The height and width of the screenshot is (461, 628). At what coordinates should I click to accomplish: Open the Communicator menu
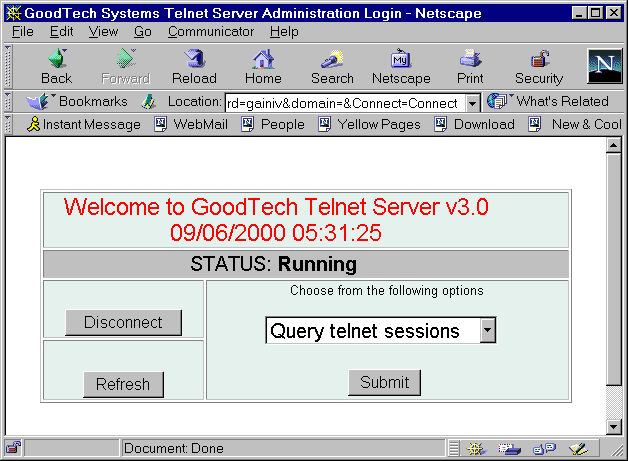(x=211, y=31)
